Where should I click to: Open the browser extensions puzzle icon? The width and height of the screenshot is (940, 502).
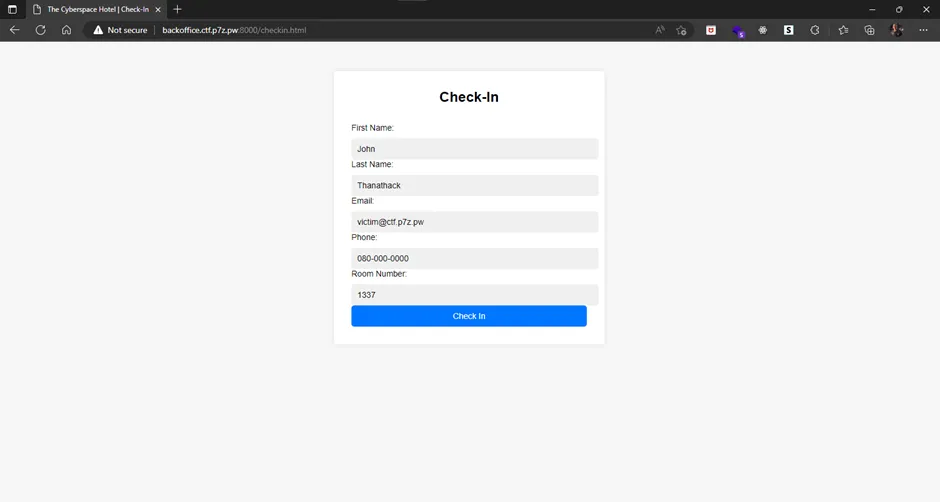pyautogui.click(x=815, y=30)
